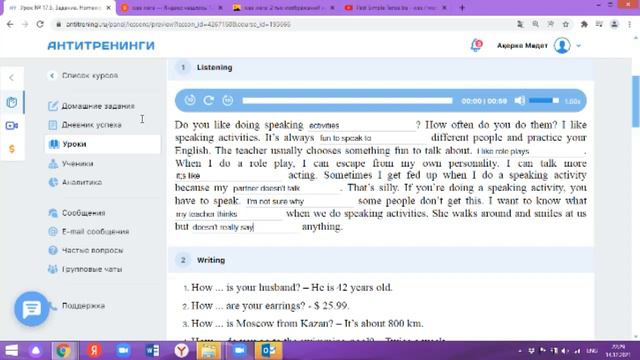Viewport: 640px width, 360px height.
Task: Open the blue chat bubble widget
Action: coord(31,309)
